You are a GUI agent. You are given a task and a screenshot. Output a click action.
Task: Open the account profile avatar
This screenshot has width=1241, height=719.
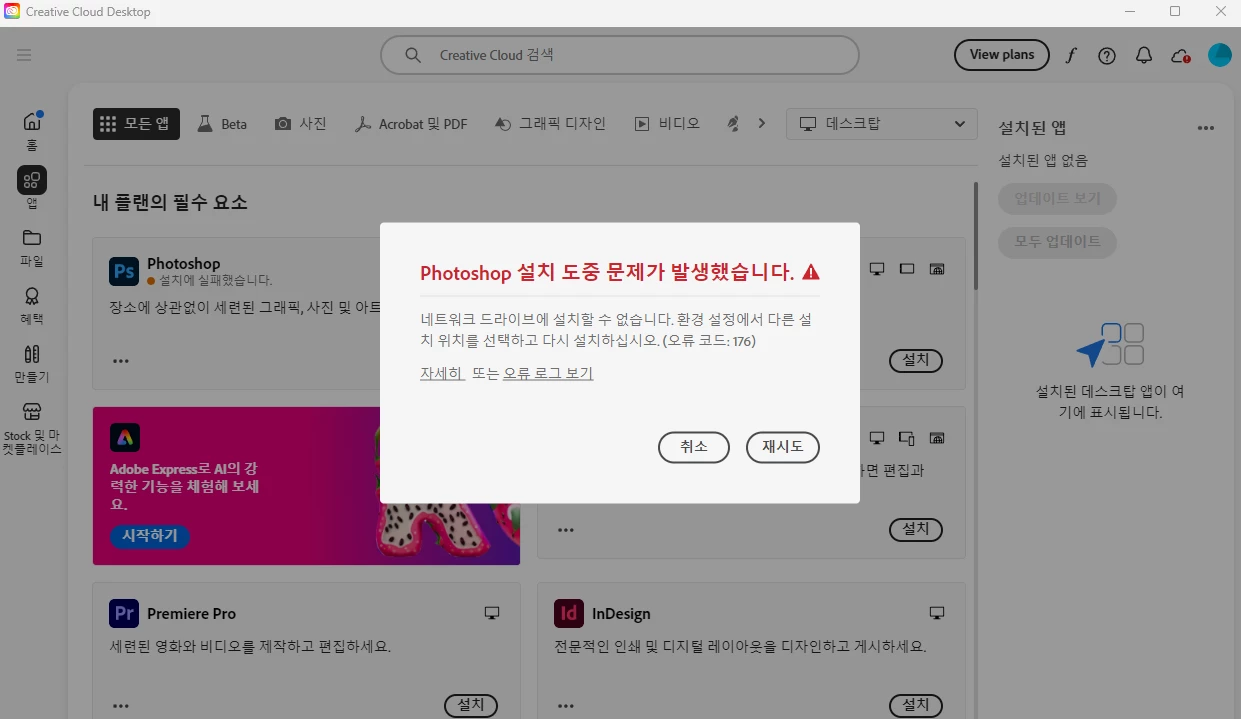click(x=1219, y=55)
